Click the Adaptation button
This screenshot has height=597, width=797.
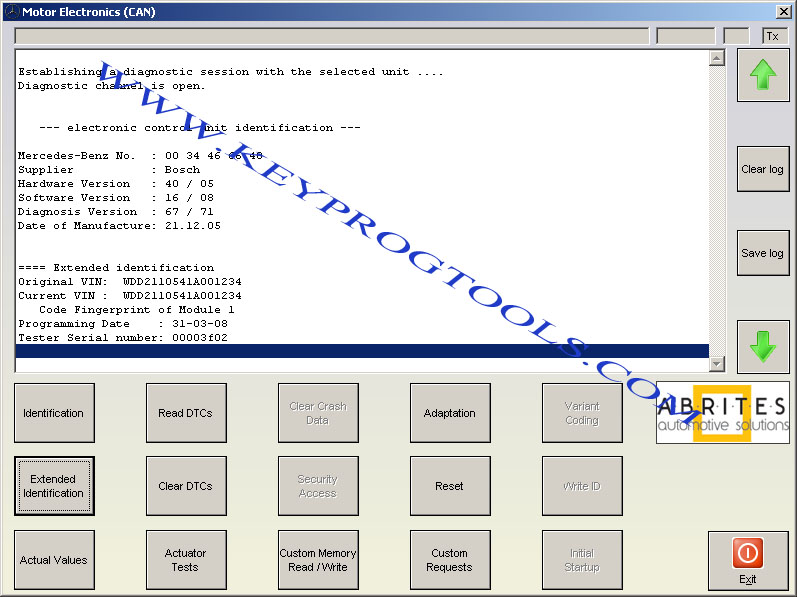click(450, 413)
